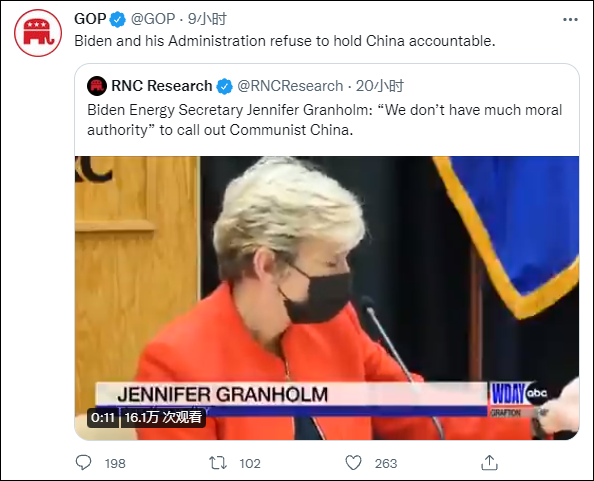View the 198 replies count
This screenshot has width=594, height=481.
tap(115, 464)
